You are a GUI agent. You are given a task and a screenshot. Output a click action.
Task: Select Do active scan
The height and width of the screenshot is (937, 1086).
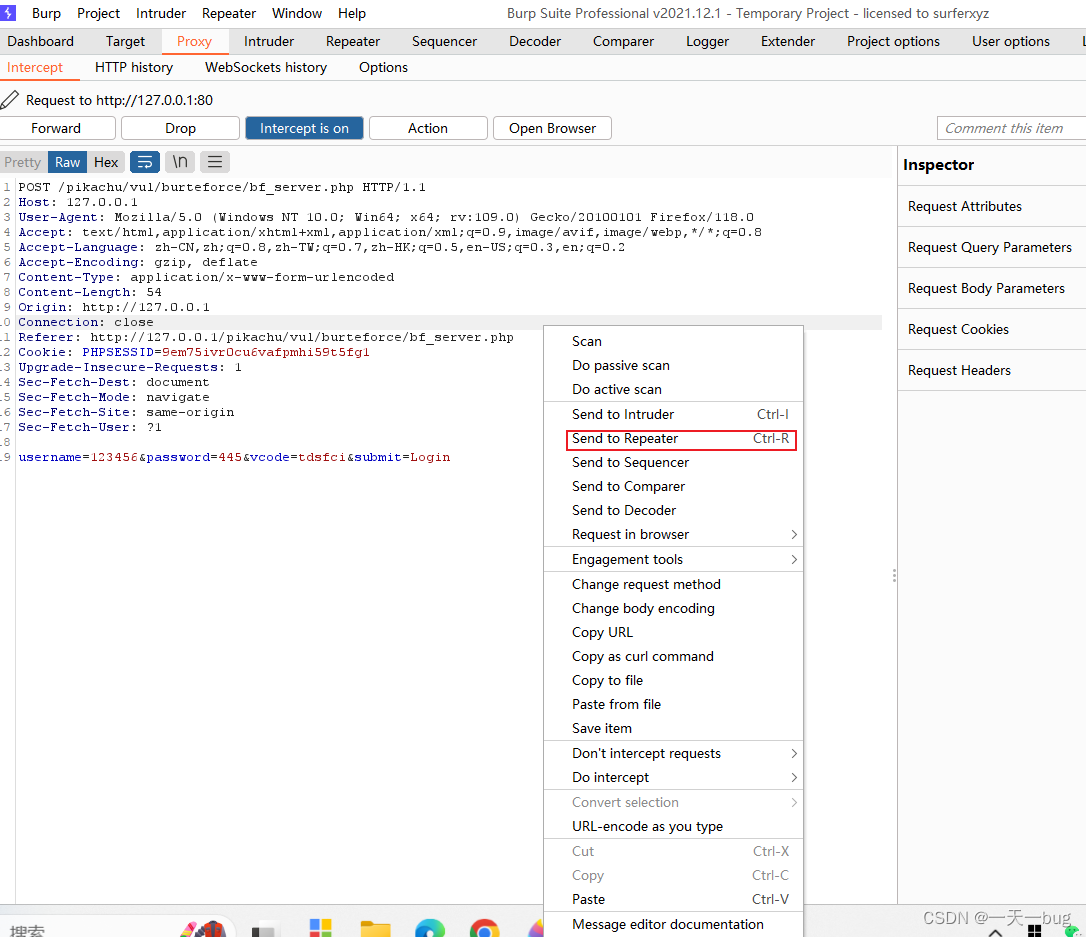673,389
